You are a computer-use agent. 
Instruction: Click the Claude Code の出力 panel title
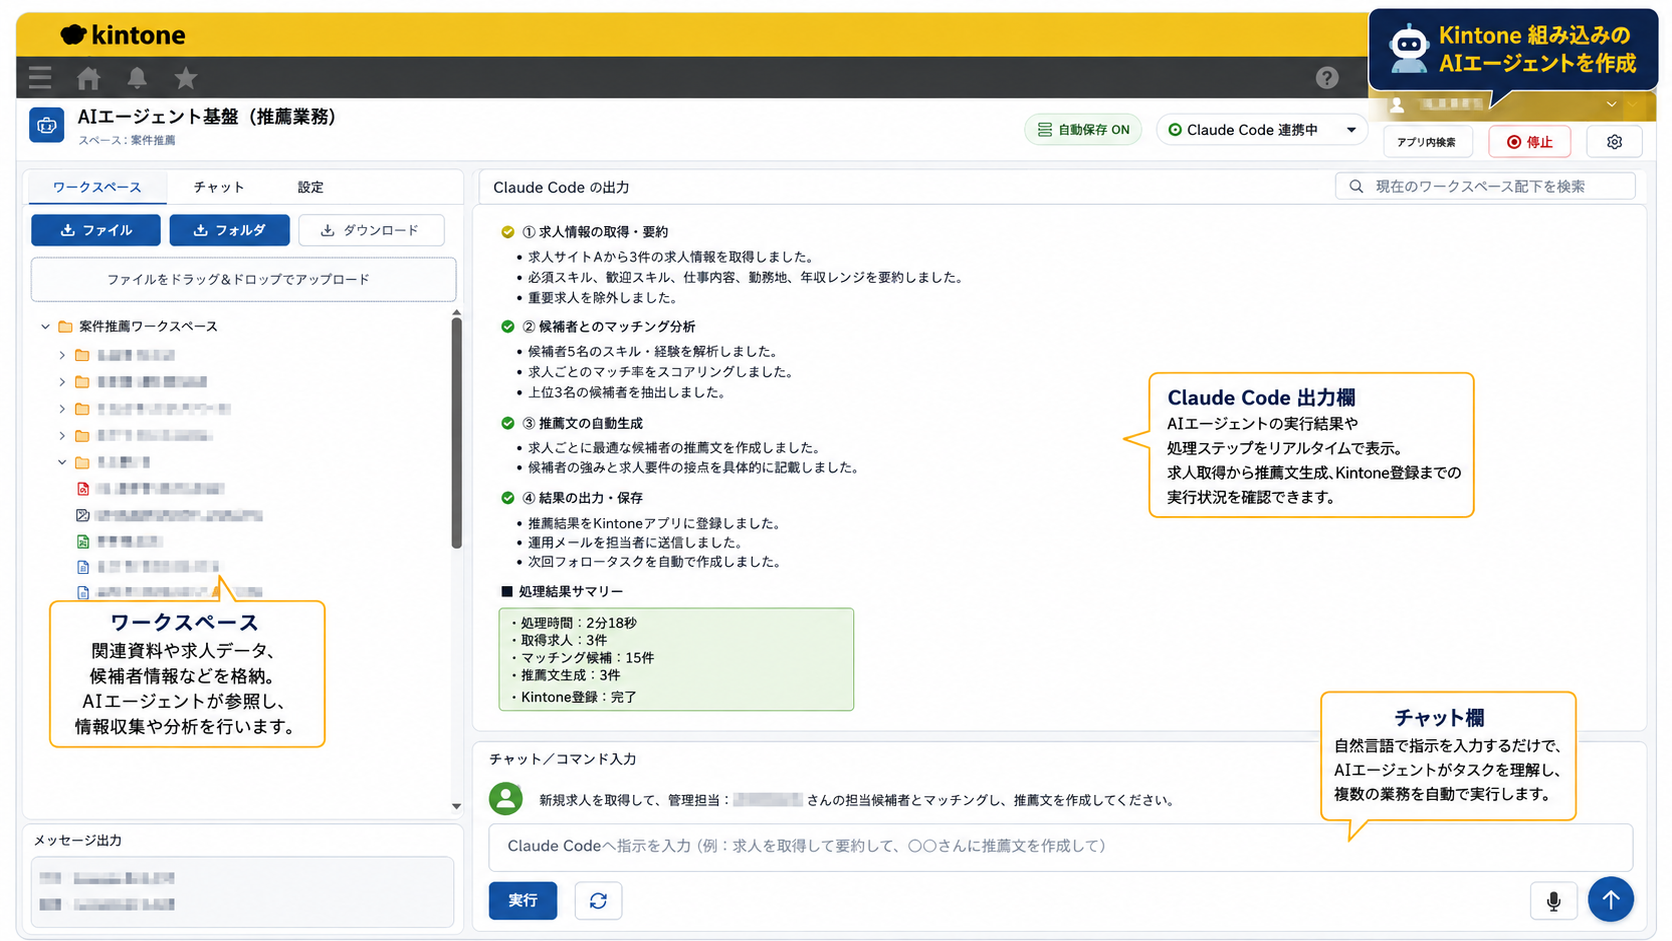click(561, 187)
